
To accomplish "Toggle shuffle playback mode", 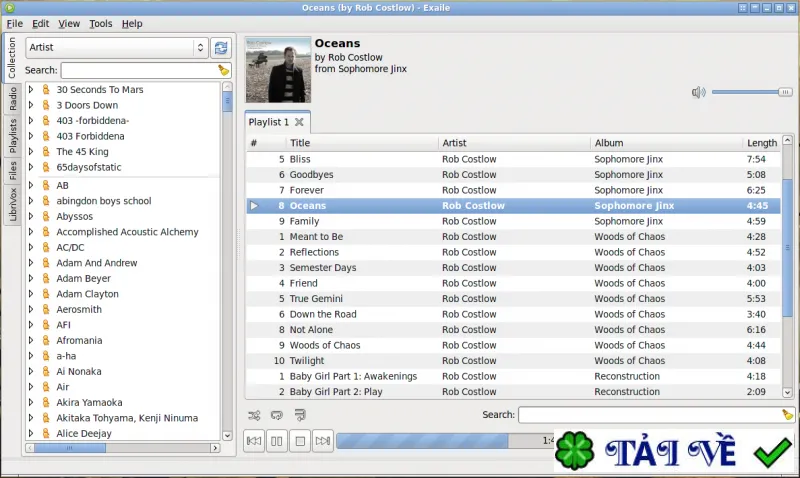I will [x=254, y=415].
